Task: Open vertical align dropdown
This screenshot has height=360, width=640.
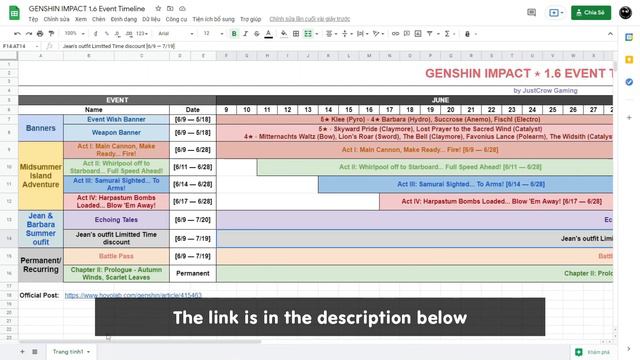Action: click(x=347, y=33)
